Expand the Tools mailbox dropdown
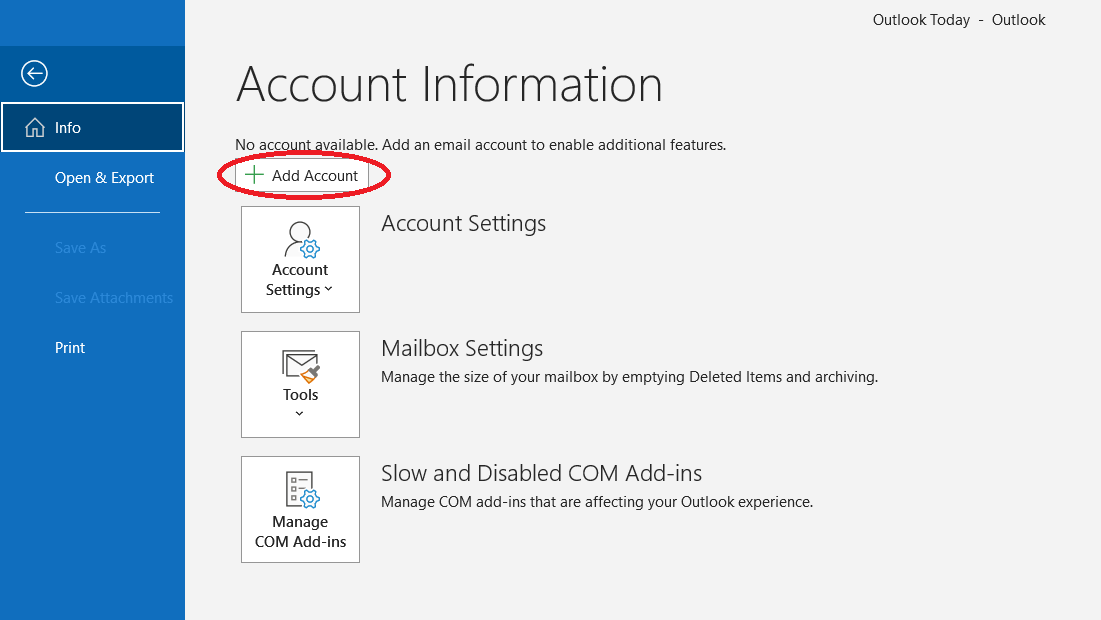The width and height of the screenshot is (1101, 620). pyautogui.click(x=301, y=384)
